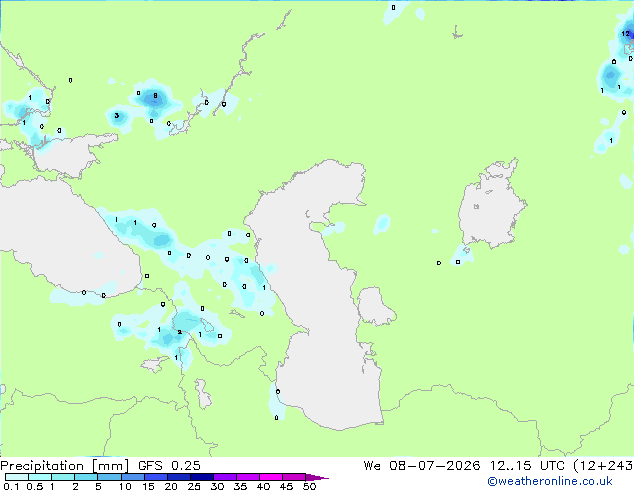Click the 'GFS 0.25' model label
This screenshot has width=634, height=490.
pyautogui.click(x=169, y=466)
